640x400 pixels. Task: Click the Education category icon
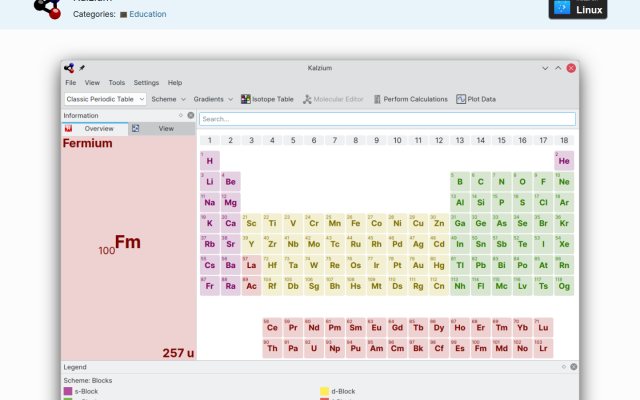(x=123, y=15)
